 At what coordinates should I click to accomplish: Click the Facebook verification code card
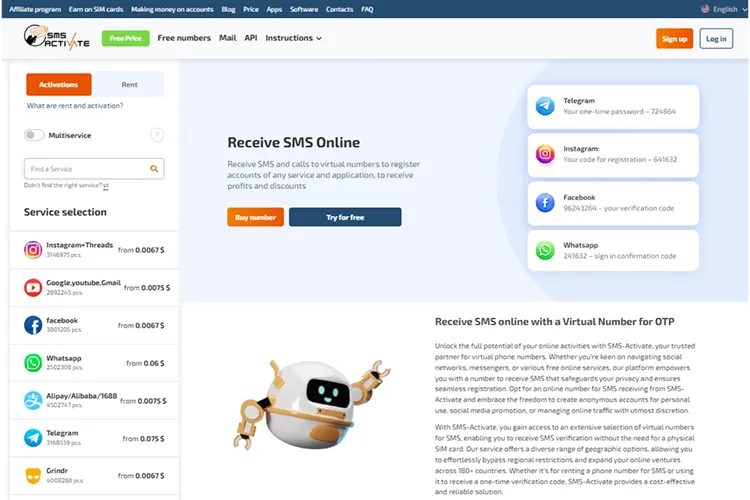point(613,203)
